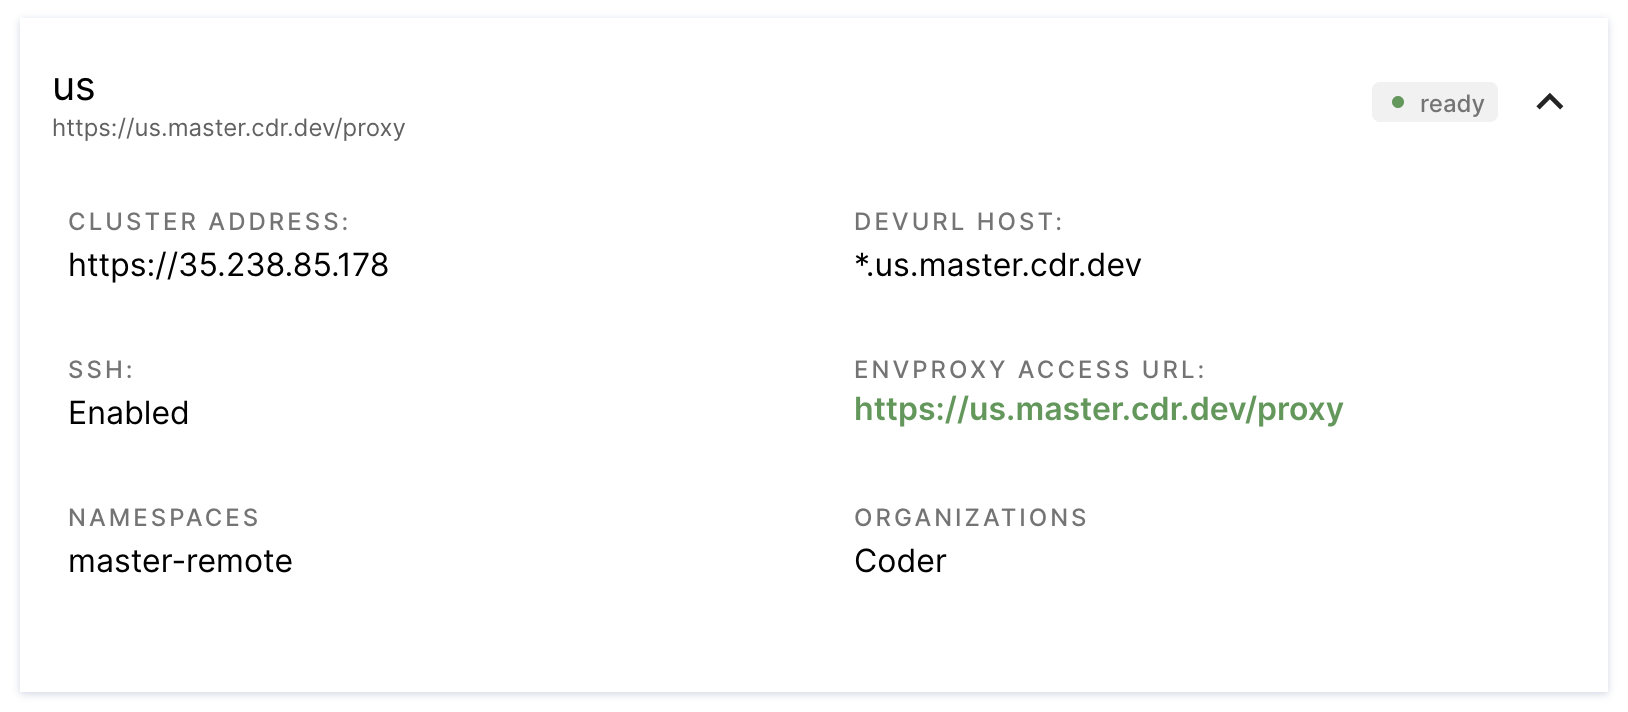
Task: Select the proxy name heading labeled us
Action: (73, 87)
